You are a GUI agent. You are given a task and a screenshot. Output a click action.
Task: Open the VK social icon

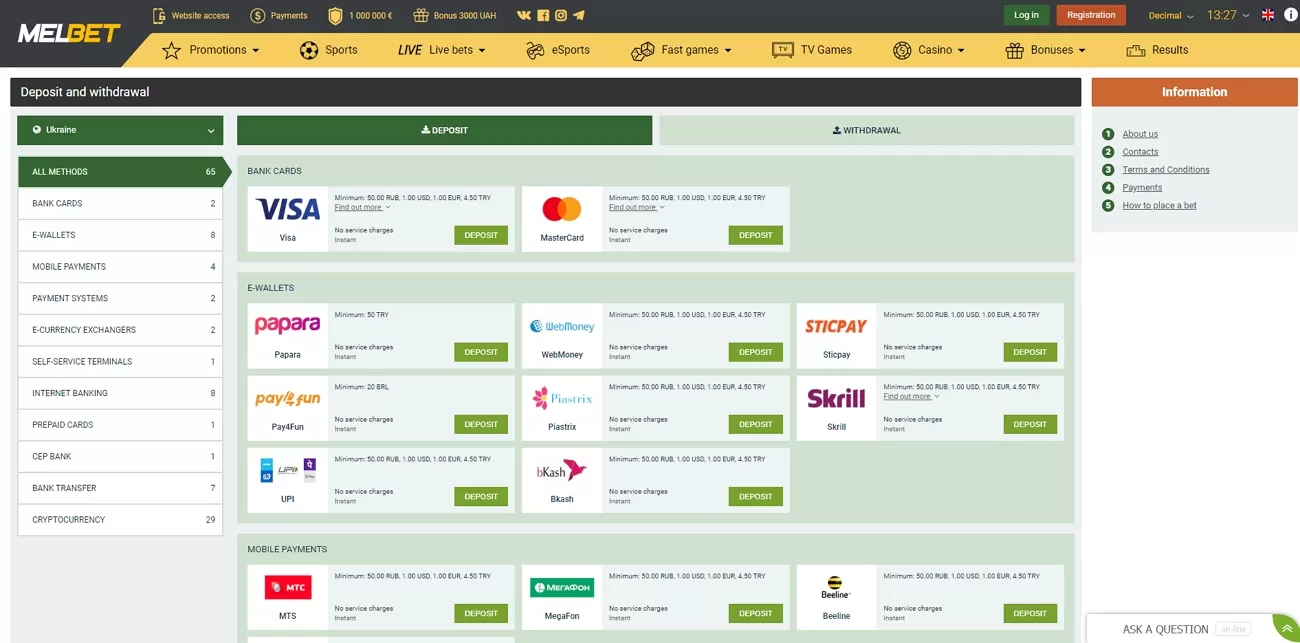point(524,15)
